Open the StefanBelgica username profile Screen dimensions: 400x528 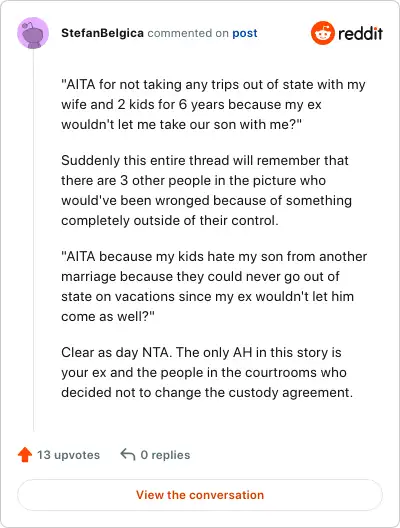pos(102,33)
